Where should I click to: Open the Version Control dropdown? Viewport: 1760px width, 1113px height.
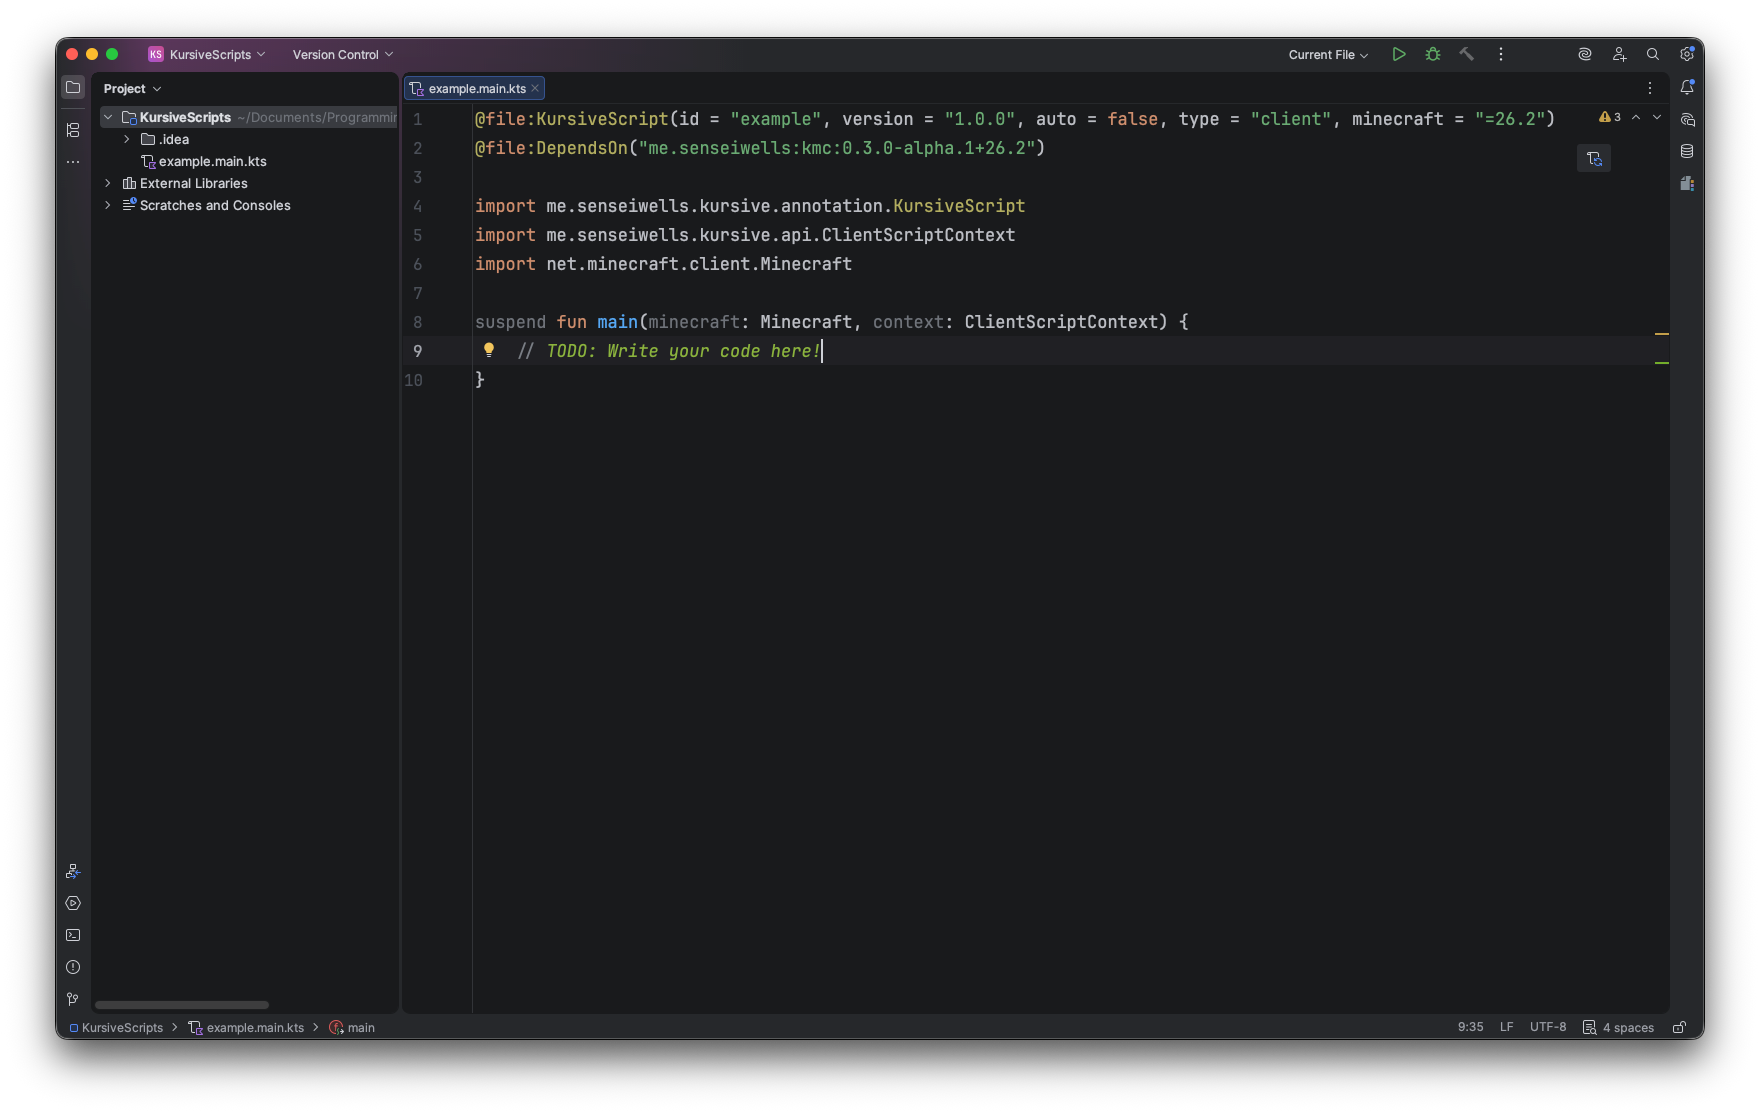(343, 54)
